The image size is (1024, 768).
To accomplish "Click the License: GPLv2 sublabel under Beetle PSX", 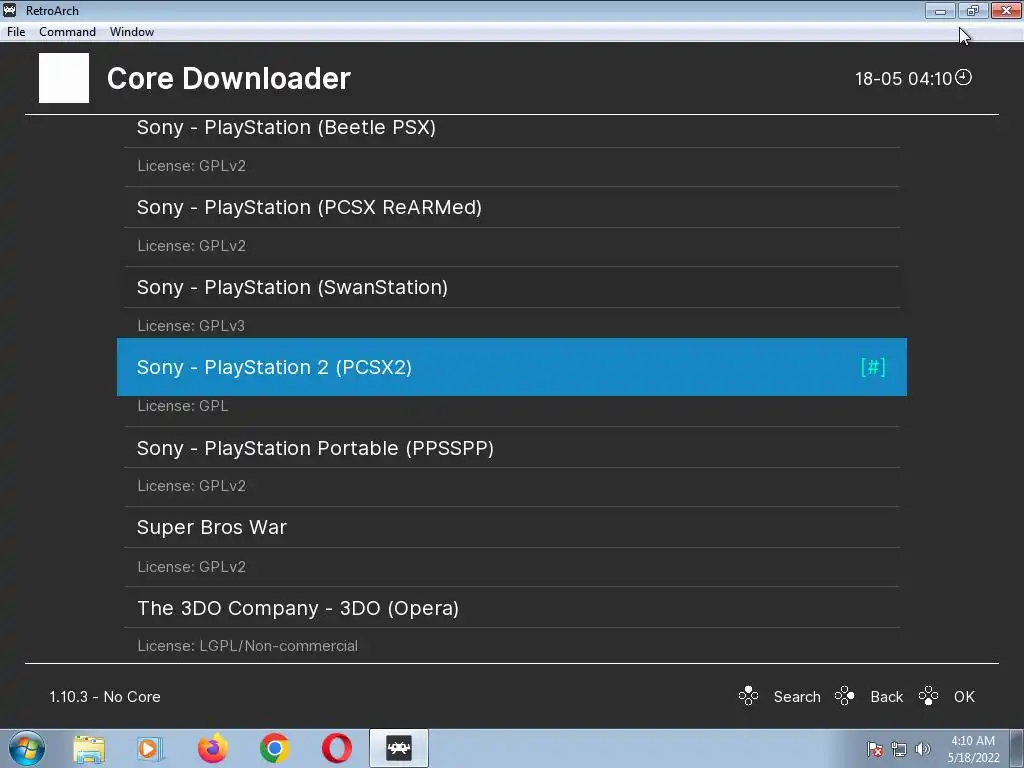I will click(191, 166).
